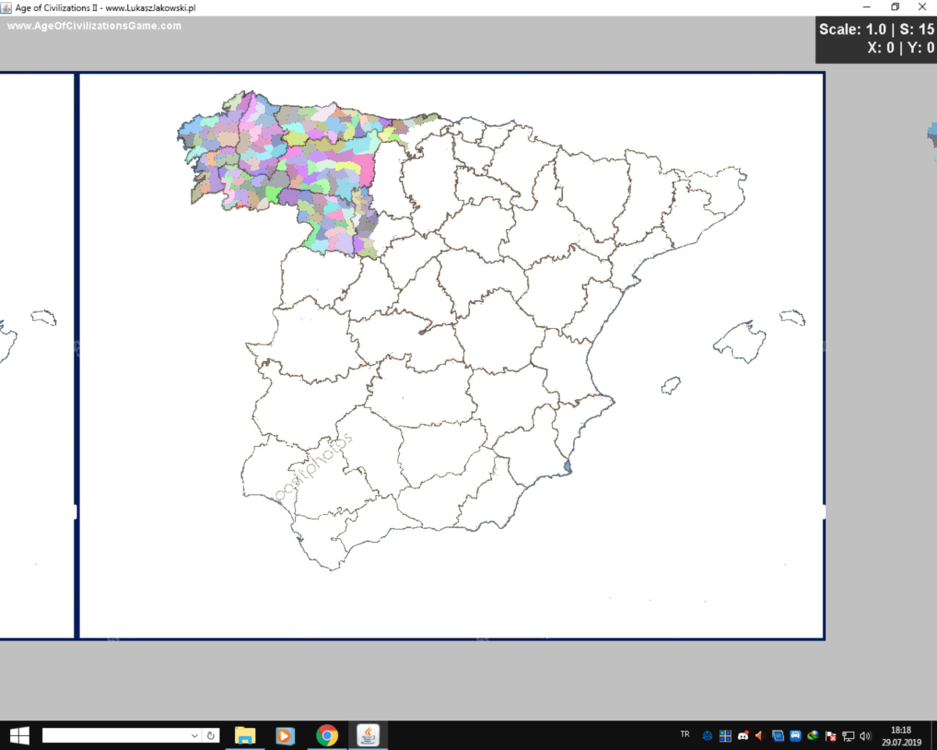Open the system volume control
937x750 pixels.
865,736
